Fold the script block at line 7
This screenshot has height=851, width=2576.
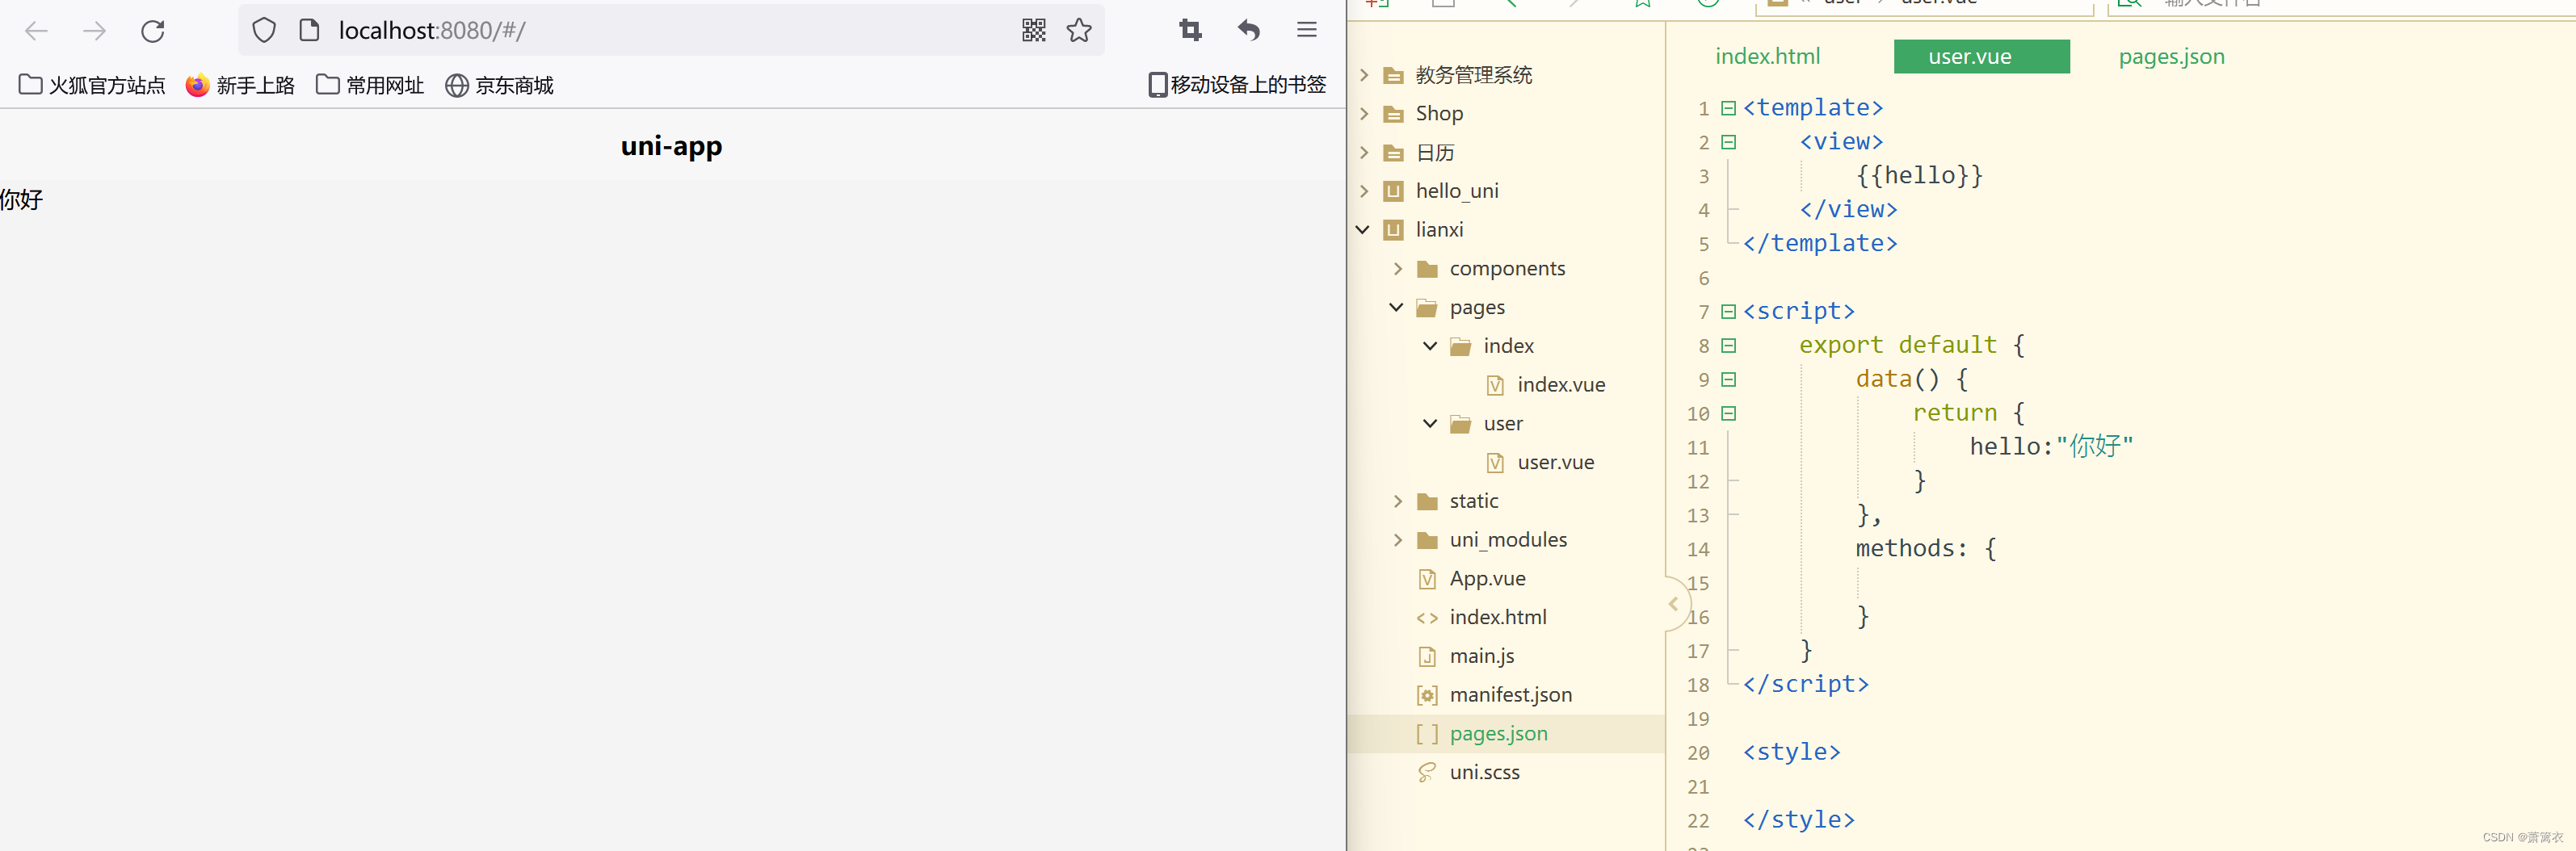click(1728, 312)
